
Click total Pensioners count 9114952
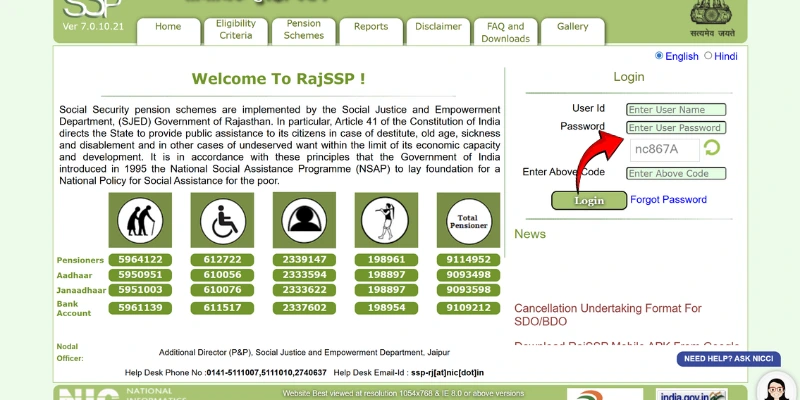(x=468, y=260)
